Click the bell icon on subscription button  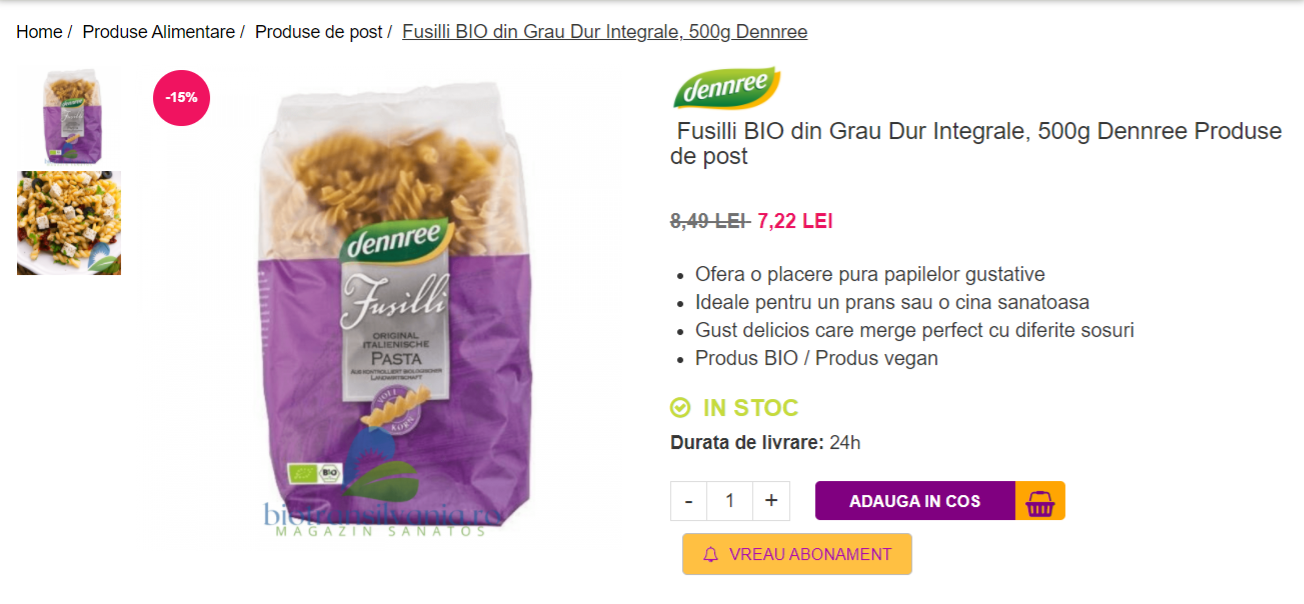[x=711, y=554]
